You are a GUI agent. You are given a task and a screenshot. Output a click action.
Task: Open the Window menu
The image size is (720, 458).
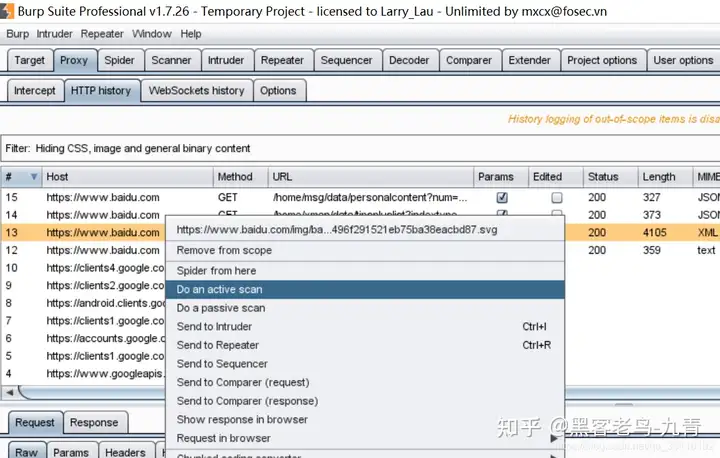coord(152,34)
